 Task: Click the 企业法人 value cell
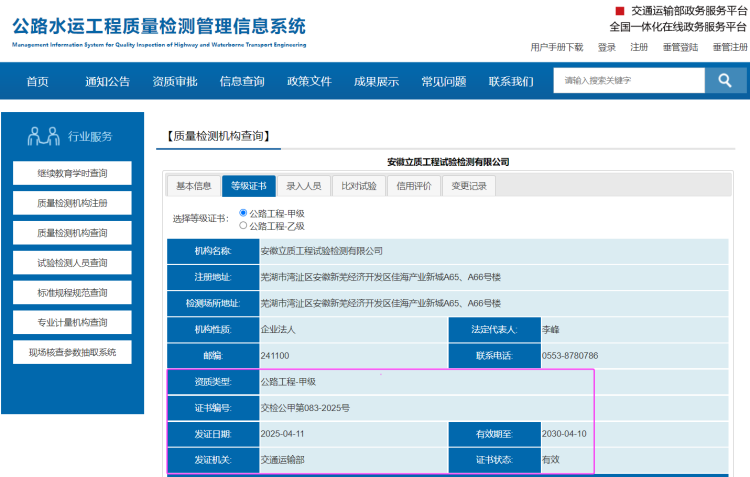tap(353, 330)
